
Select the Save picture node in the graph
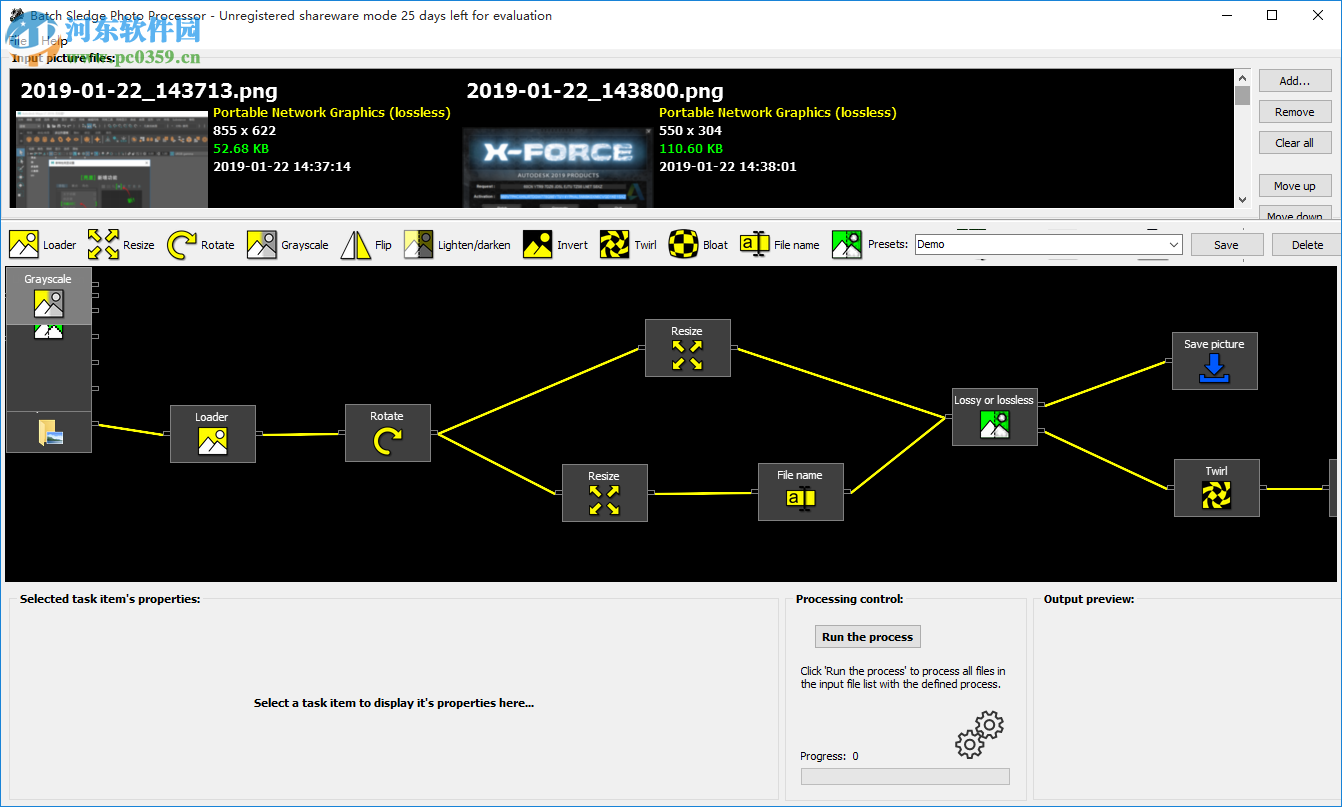1214,360
